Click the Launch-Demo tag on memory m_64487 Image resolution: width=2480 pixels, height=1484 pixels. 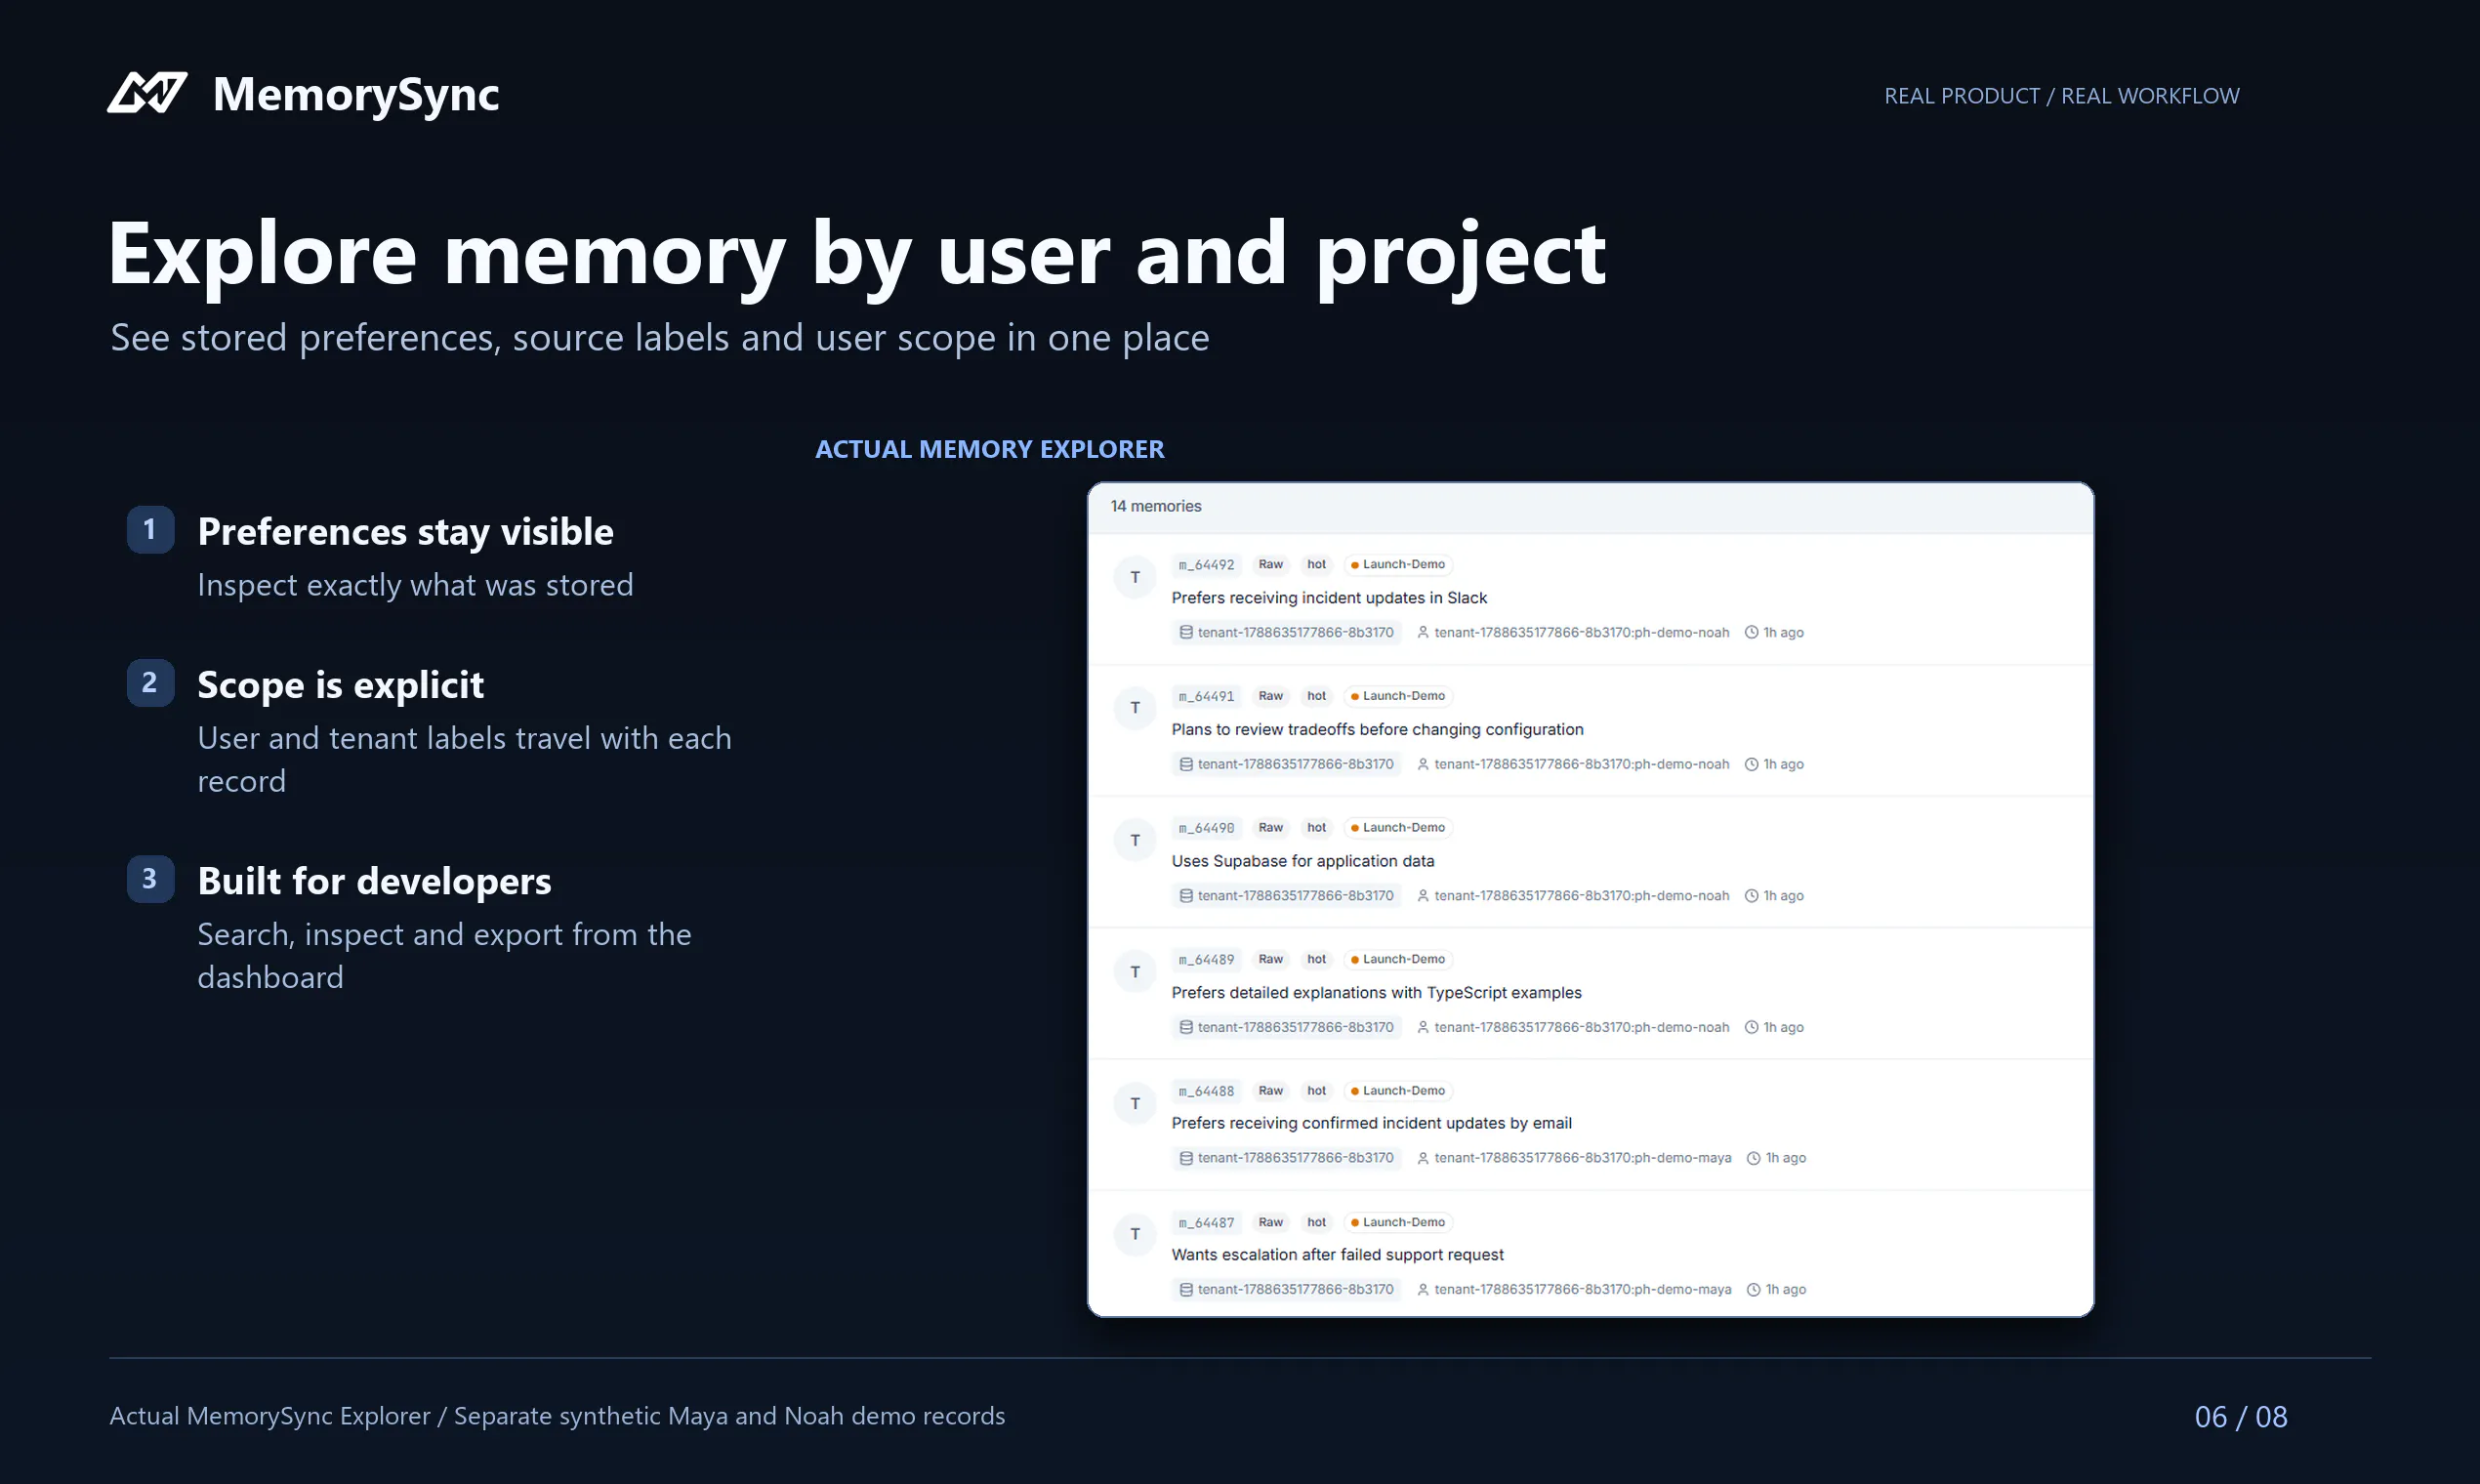pos(1398,1222)
